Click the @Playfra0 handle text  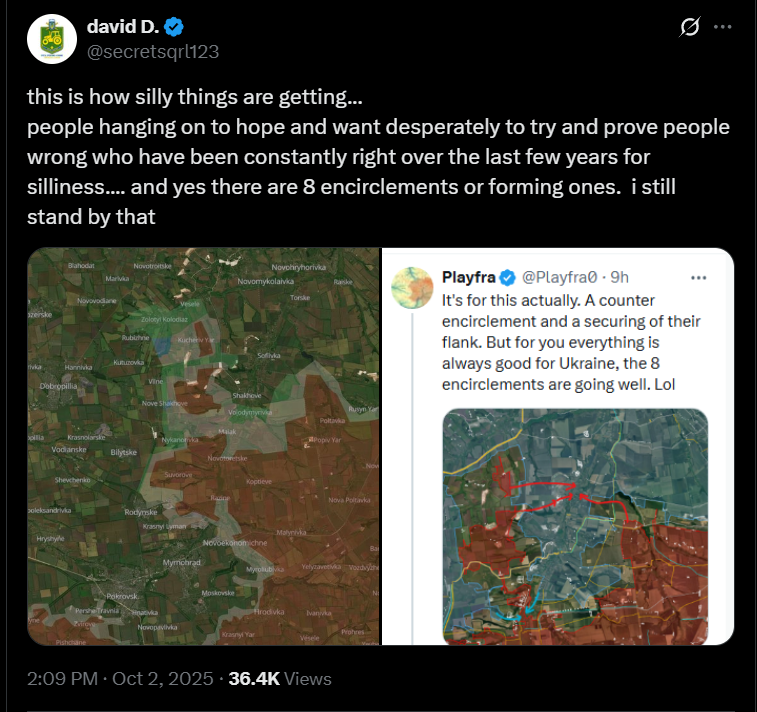pyautogui.click(x=560, y=277)
